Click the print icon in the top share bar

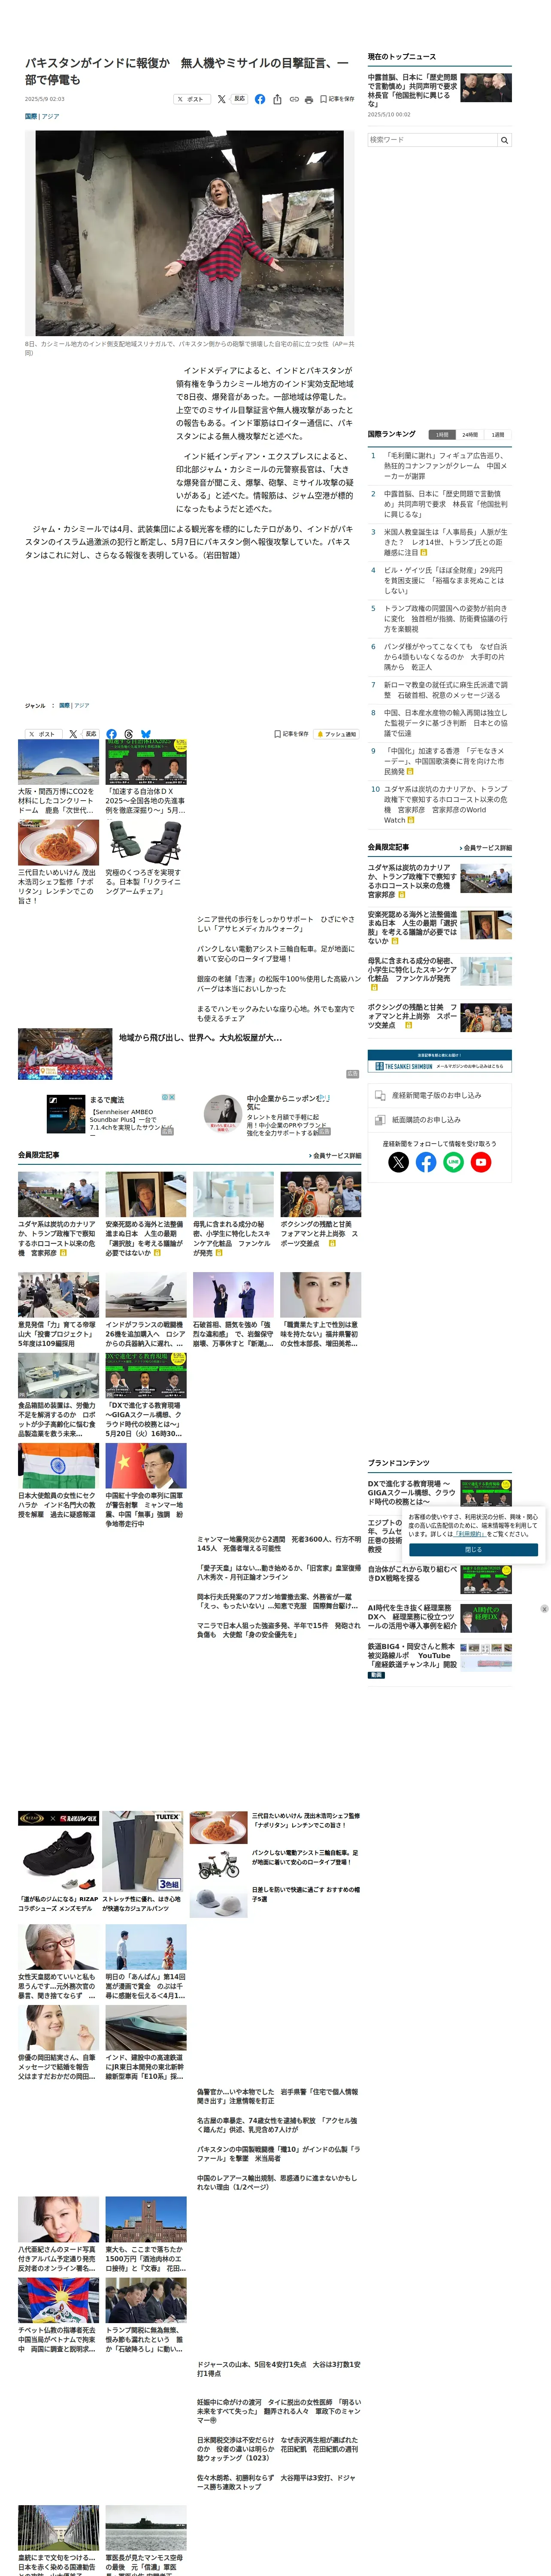pos(309,100)
